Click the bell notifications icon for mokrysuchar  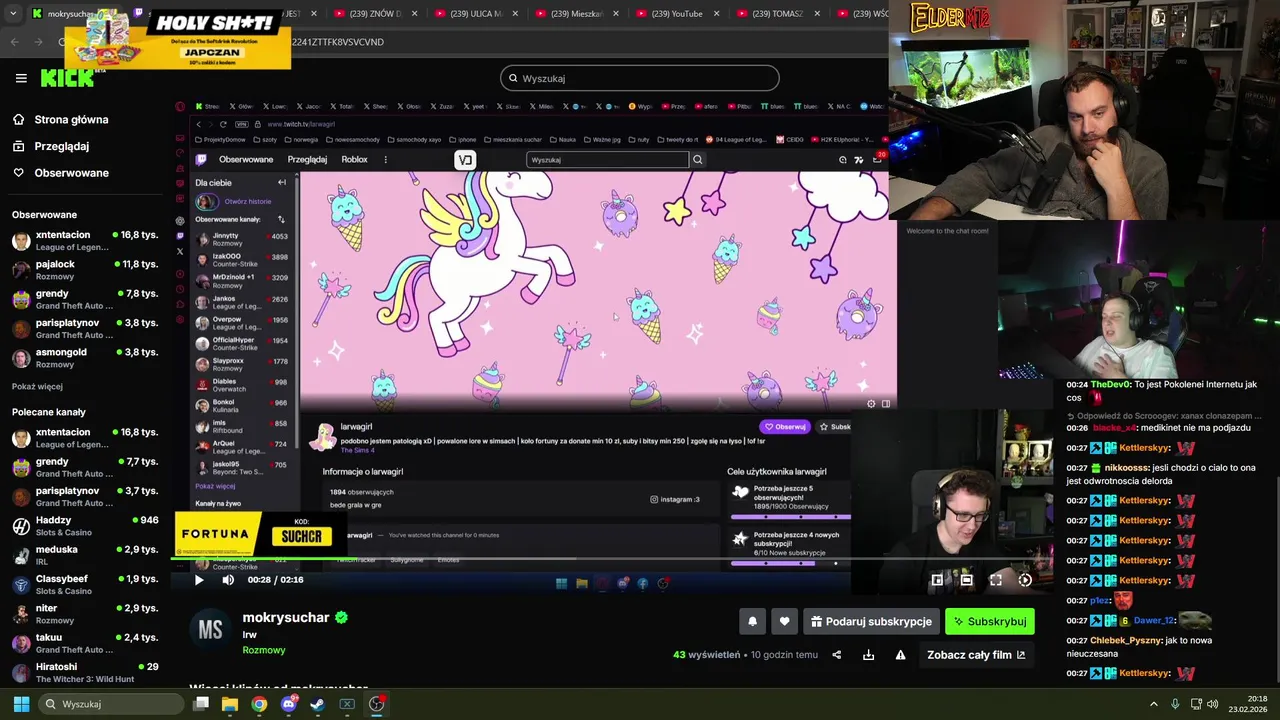click(x=752, y=621)
